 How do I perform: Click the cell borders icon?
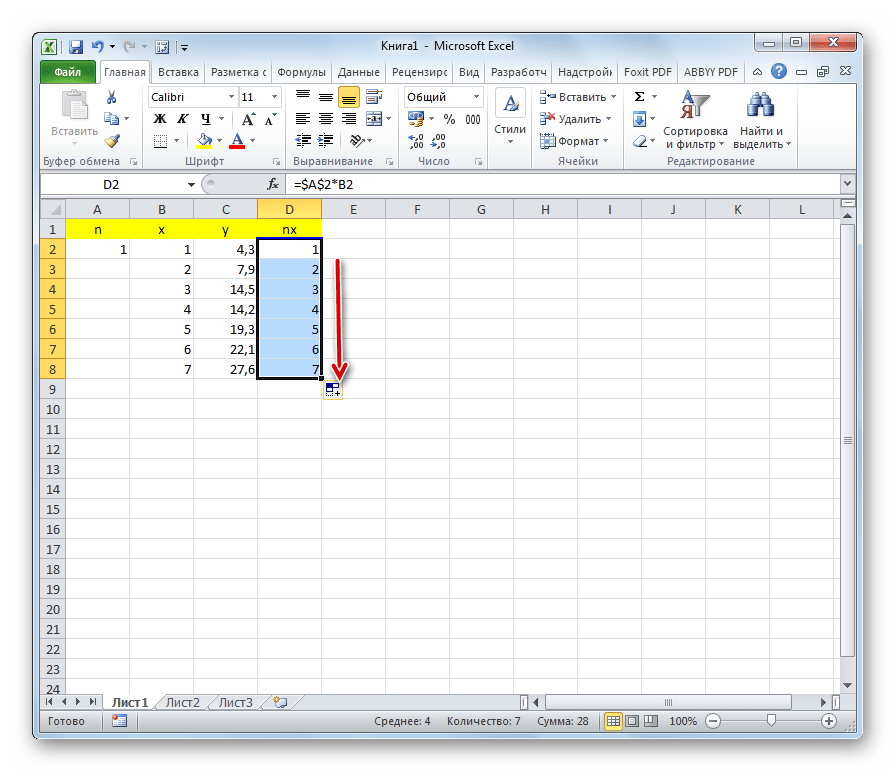(161, 141)
